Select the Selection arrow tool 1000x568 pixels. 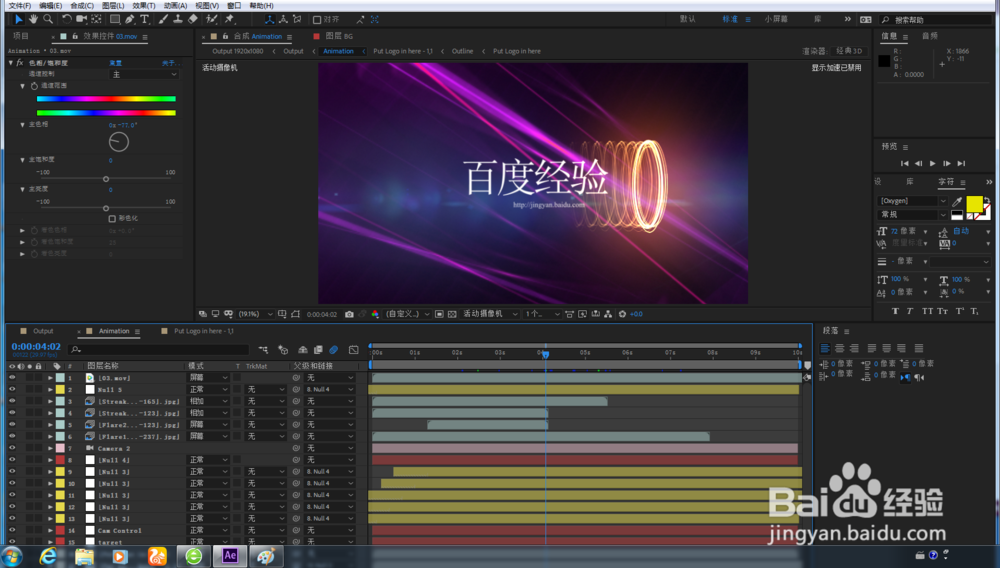(x=18, y=19)
